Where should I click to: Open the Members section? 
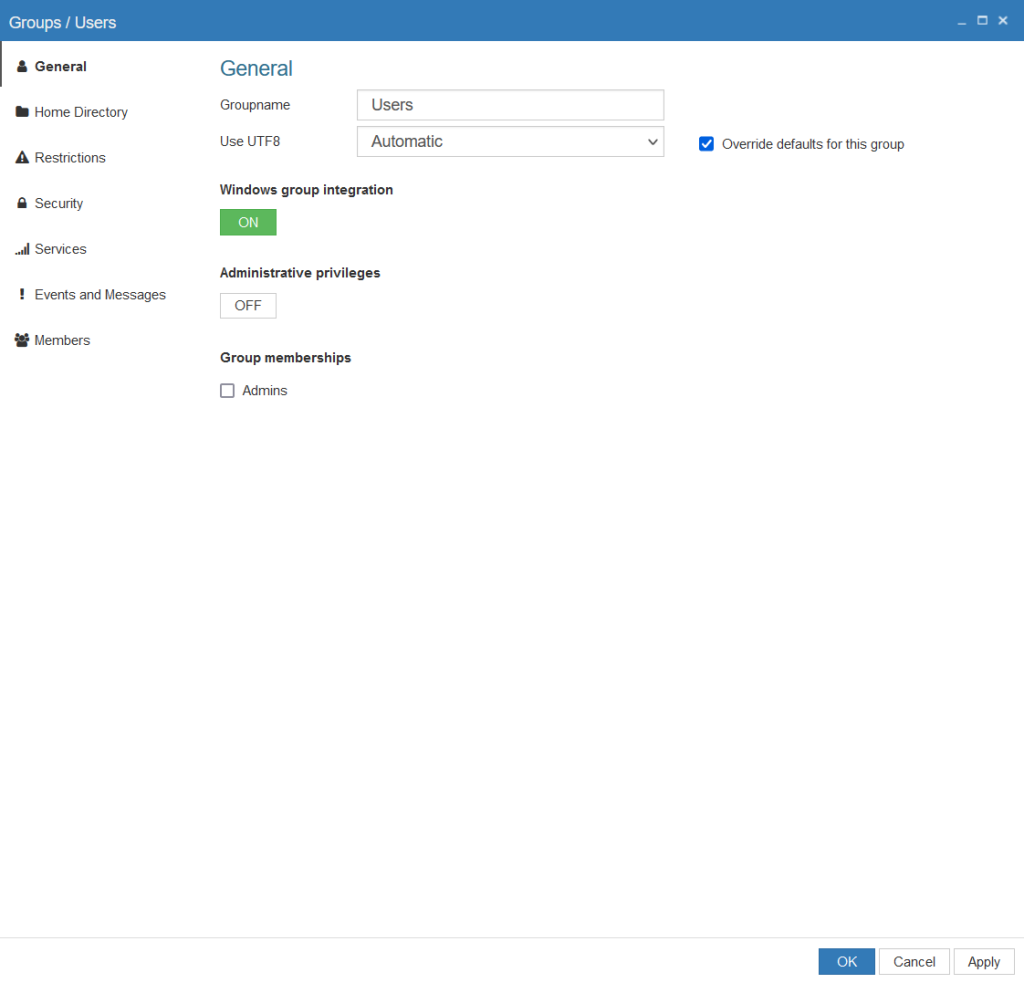coord(62,340)
